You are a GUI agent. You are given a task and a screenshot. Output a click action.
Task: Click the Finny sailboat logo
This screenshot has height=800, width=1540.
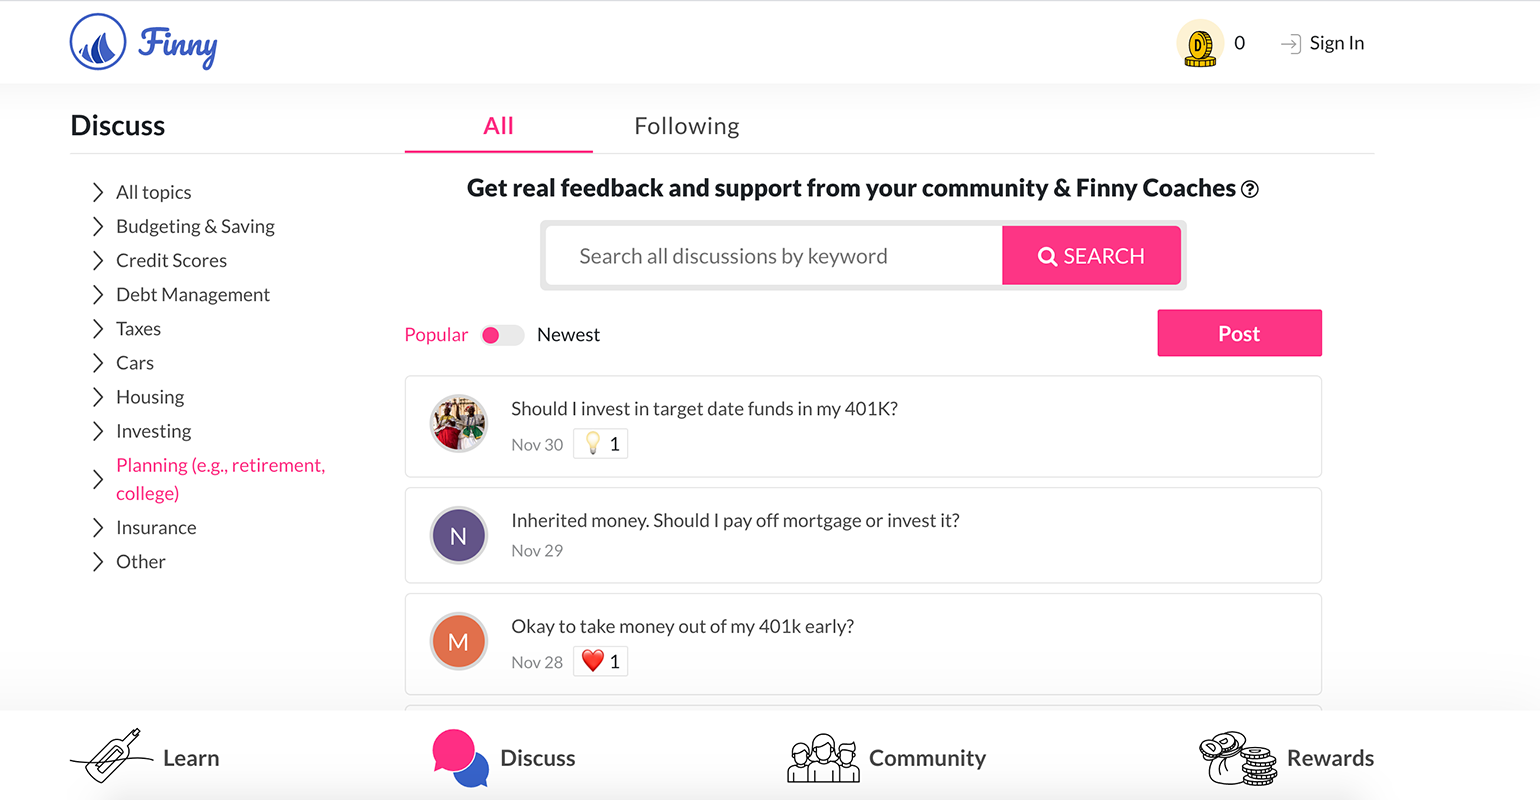click(98, 42)
